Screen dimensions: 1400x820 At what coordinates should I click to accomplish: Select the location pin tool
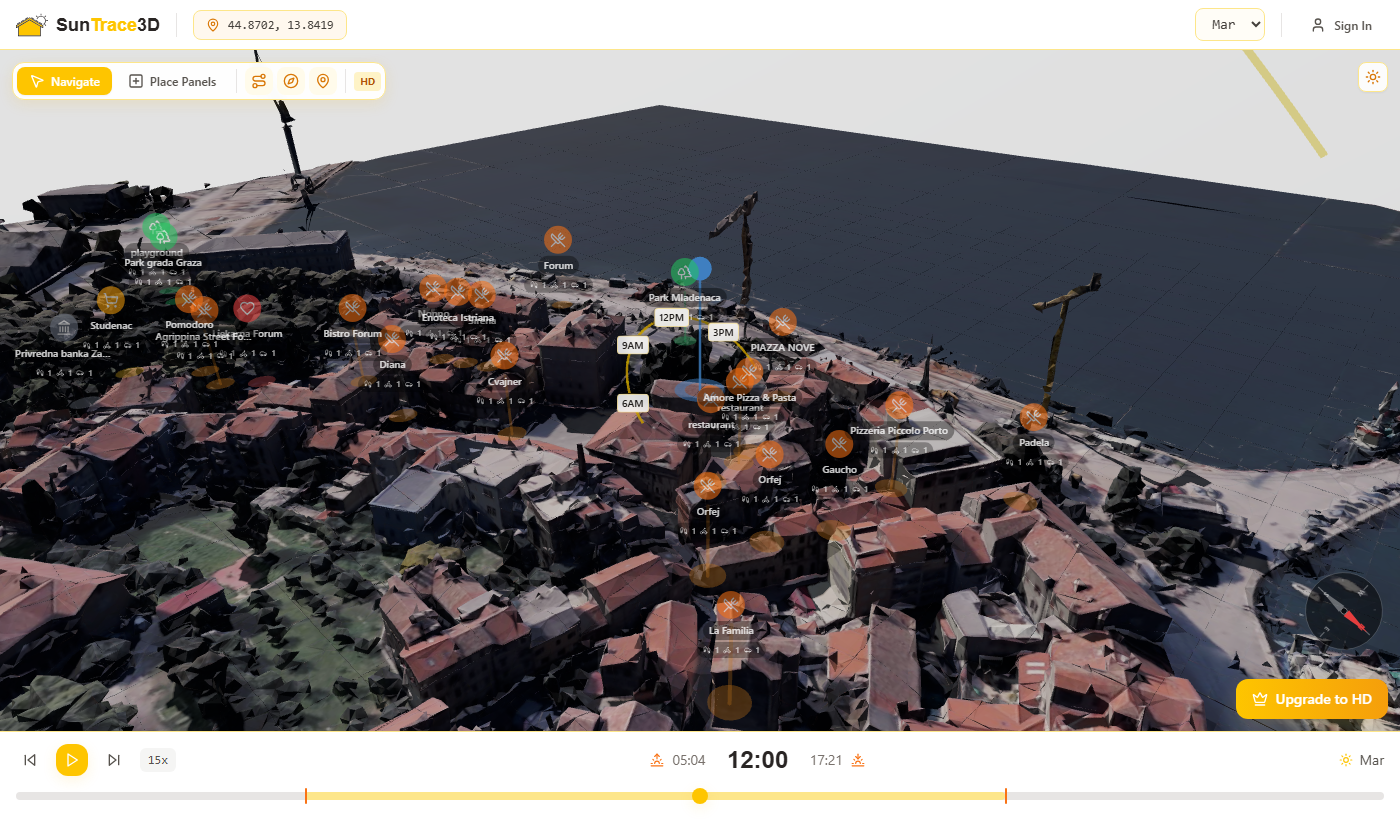[x=323, y=81]
